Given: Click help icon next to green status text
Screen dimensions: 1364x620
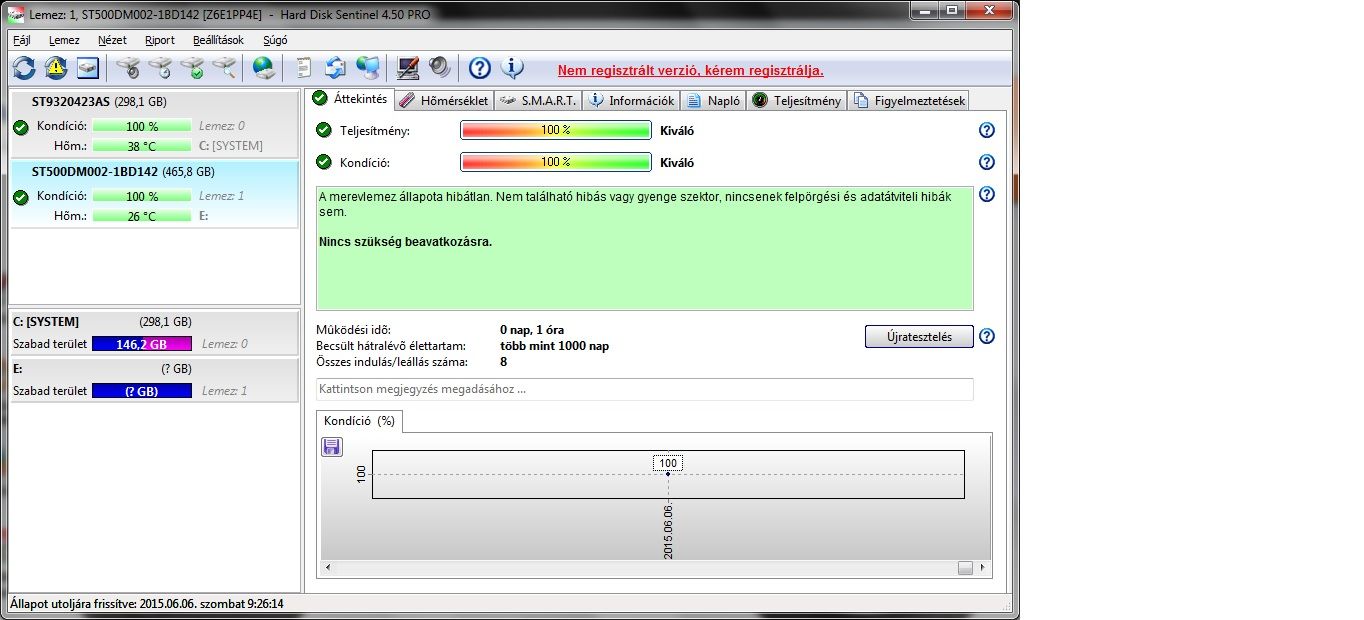Looking at the screenshot, I should click(x=987, y=194).
